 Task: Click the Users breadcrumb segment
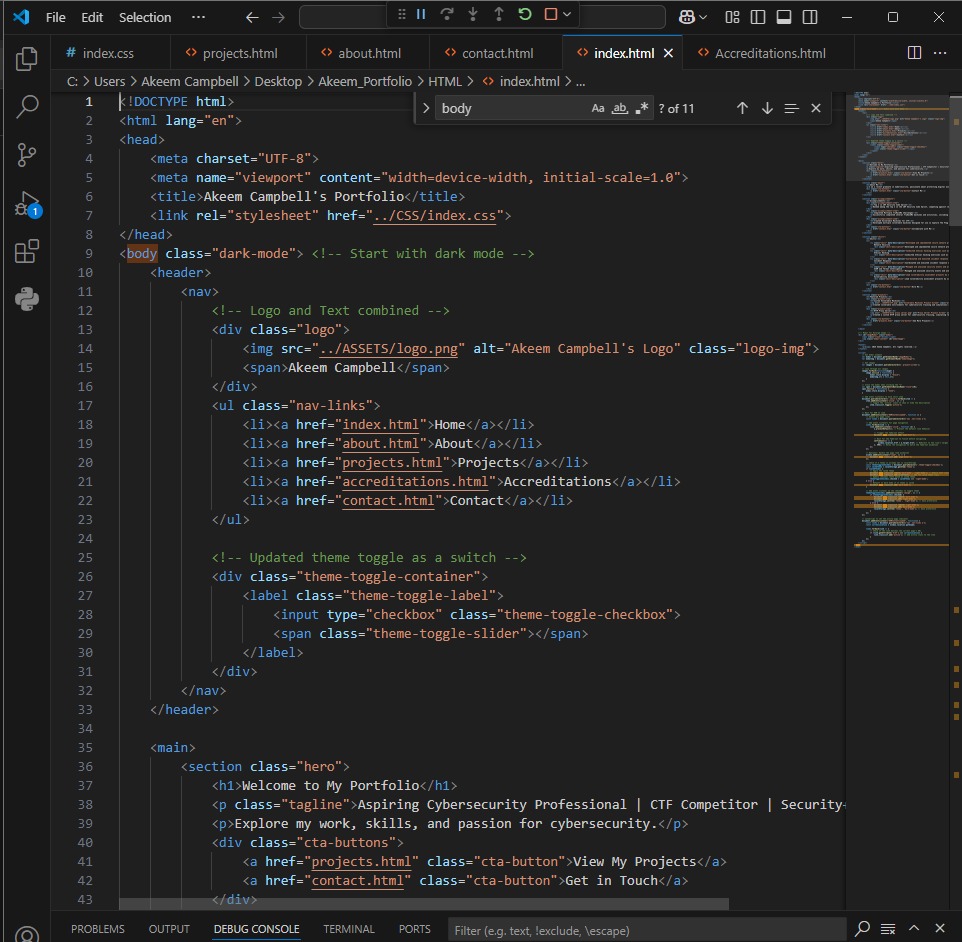click(109, 82)
